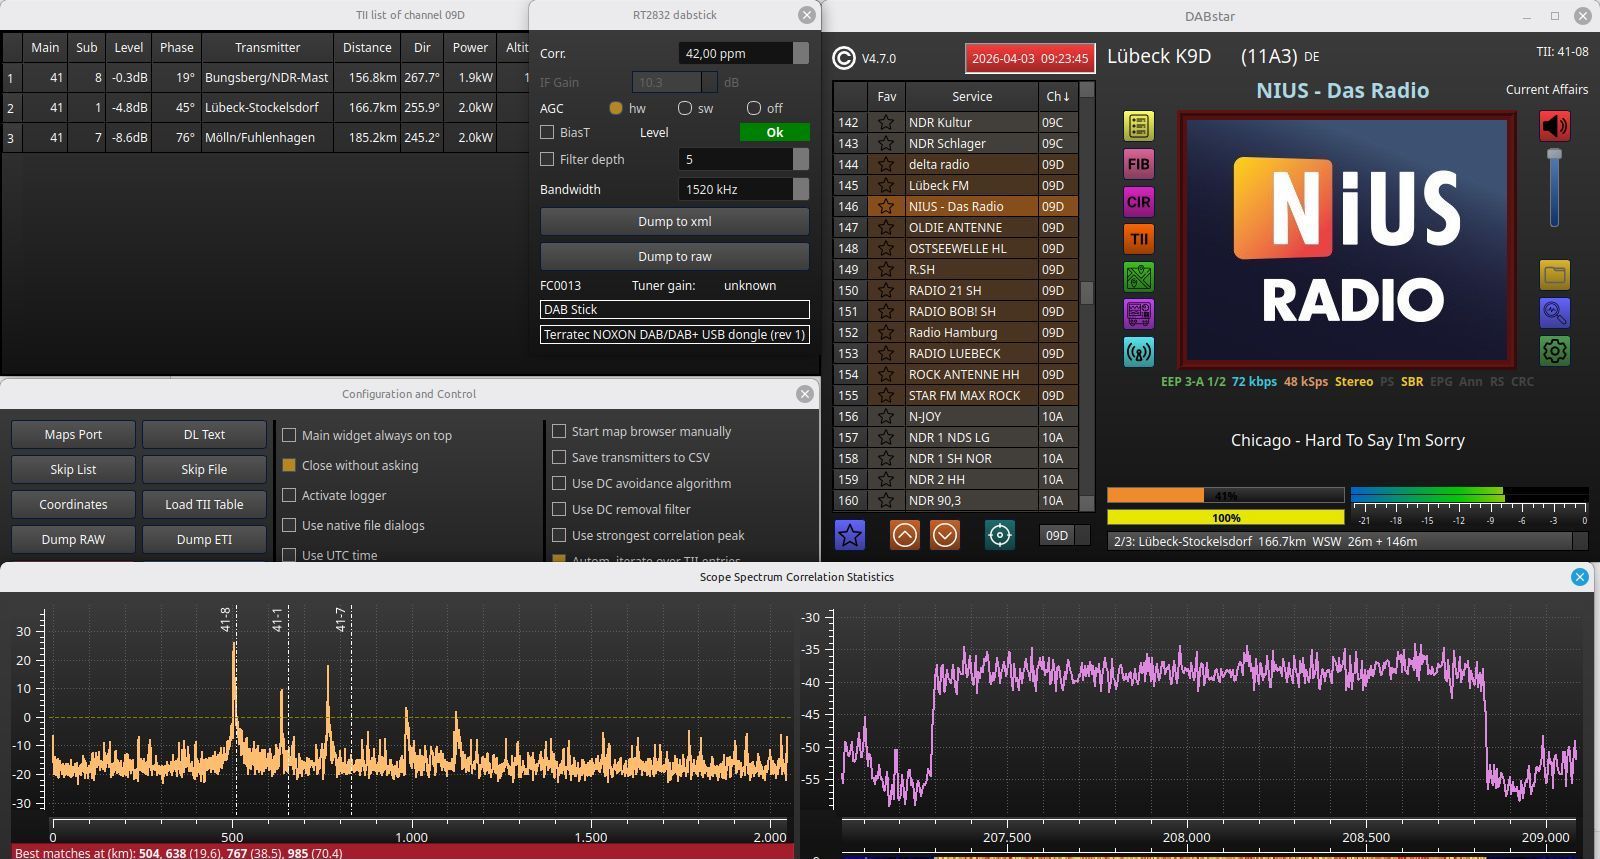Select Radio Hamburg in service list
This screenshot has width=1600, height=859.
tap(952, 332)
